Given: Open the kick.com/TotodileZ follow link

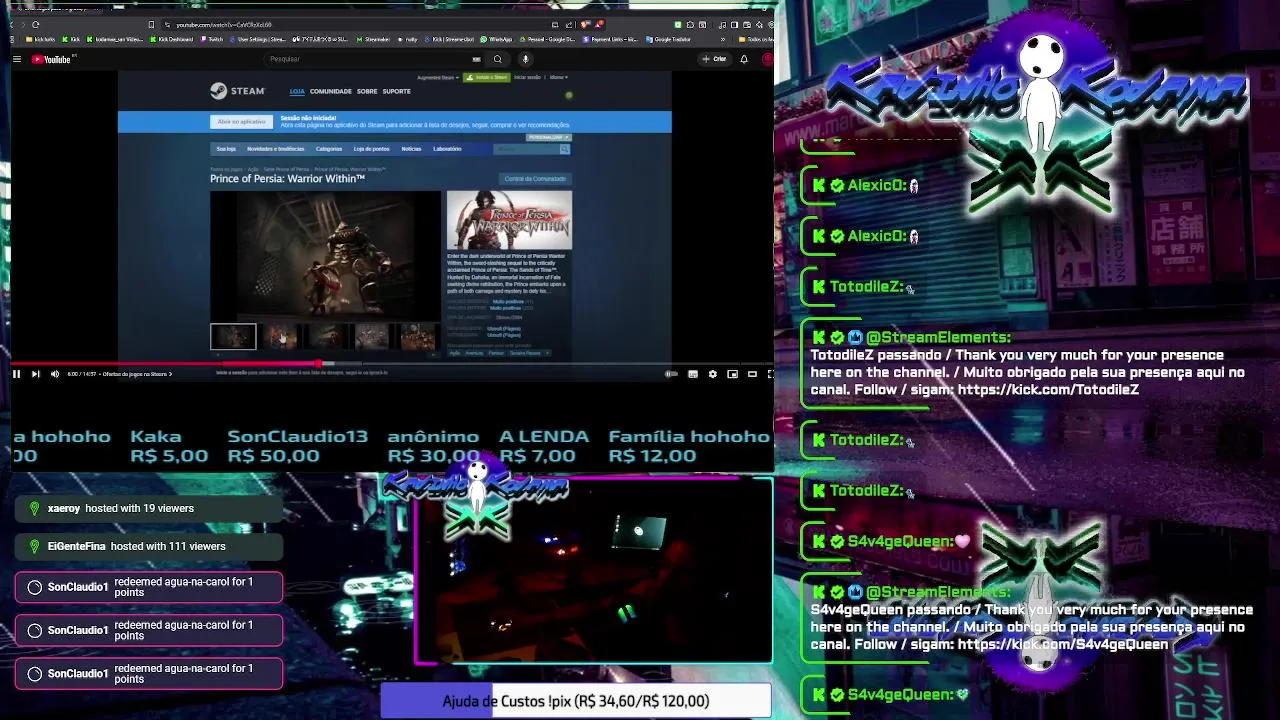Looking at the screenshot, I should click(1048, 390).
